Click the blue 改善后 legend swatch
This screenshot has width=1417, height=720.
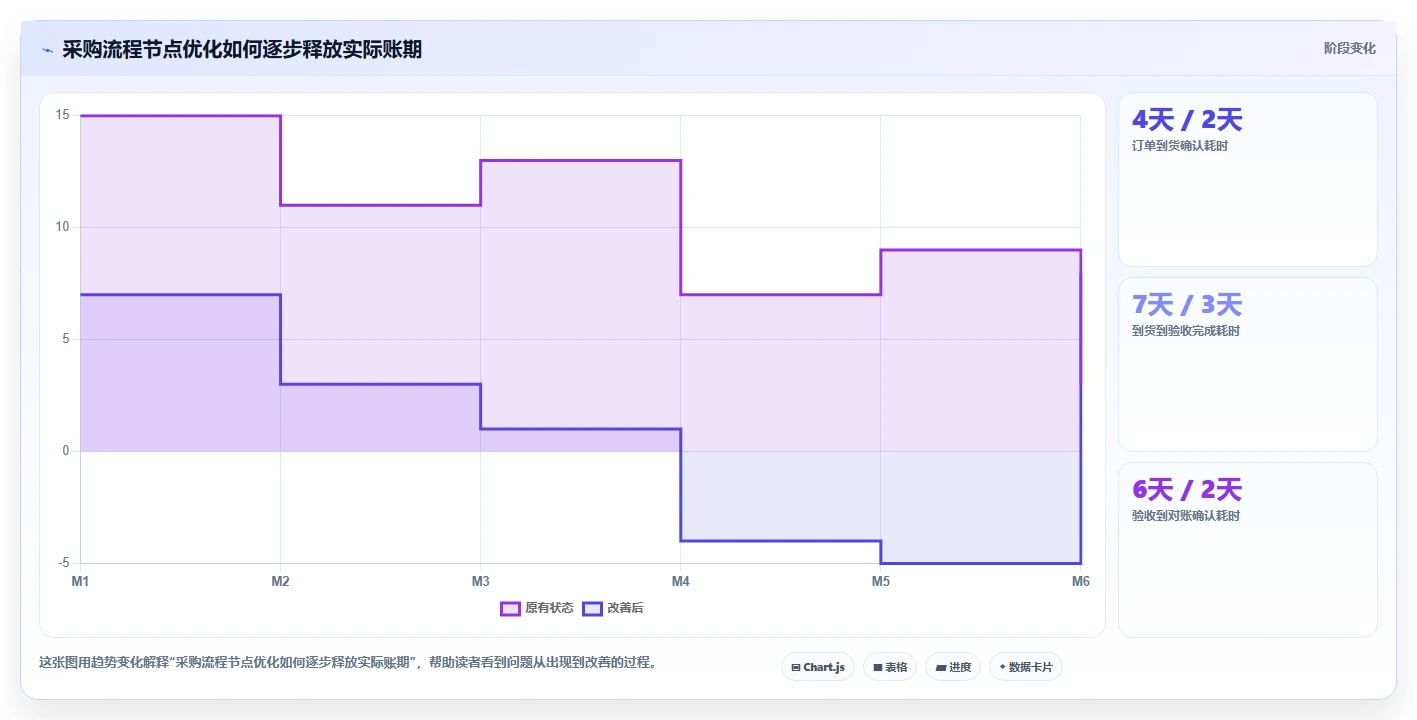coord(593,608)
